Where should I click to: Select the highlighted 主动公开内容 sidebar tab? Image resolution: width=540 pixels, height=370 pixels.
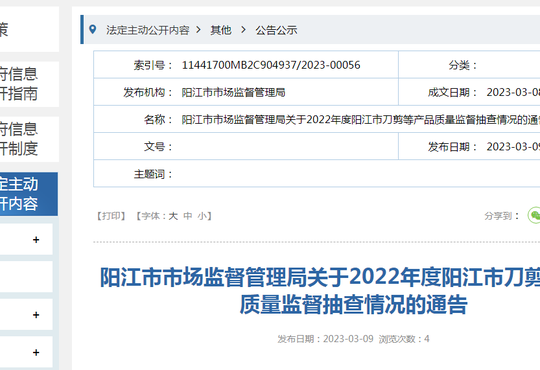[29, 194]
